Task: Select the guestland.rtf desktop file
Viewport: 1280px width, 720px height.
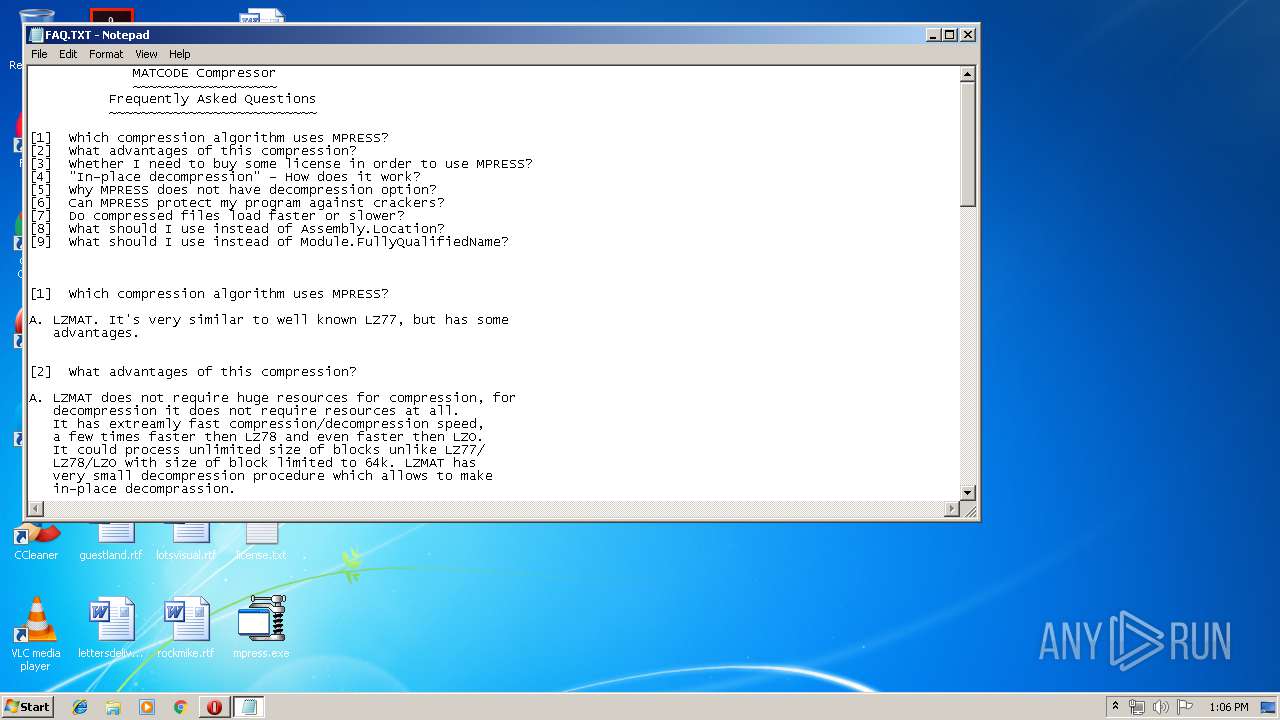Action: [x=111, y=542]
